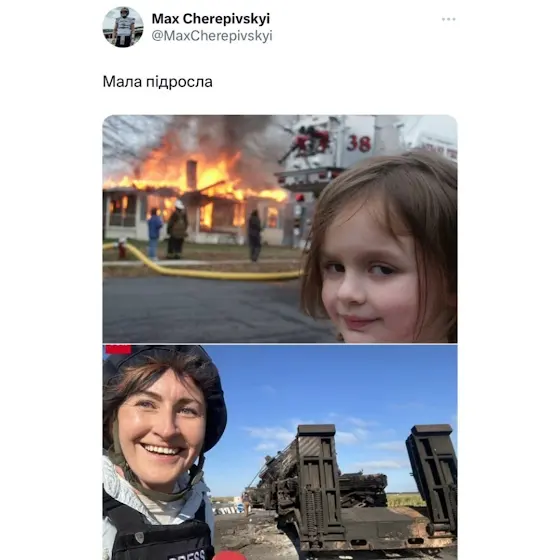
Task: Click the flames above the house roof
Action: tap(200, 168)
